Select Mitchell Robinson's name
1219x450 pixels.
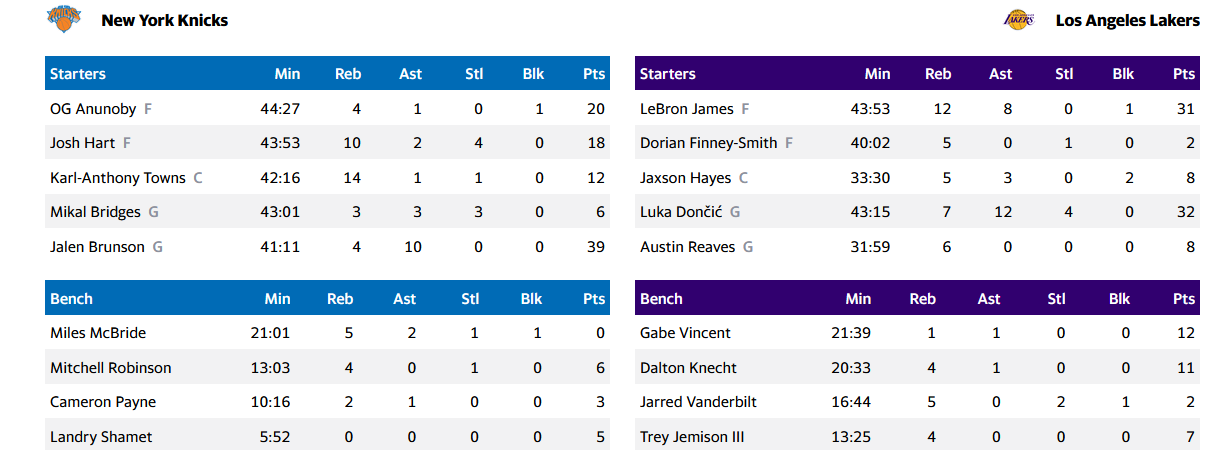tap(110, 368)
